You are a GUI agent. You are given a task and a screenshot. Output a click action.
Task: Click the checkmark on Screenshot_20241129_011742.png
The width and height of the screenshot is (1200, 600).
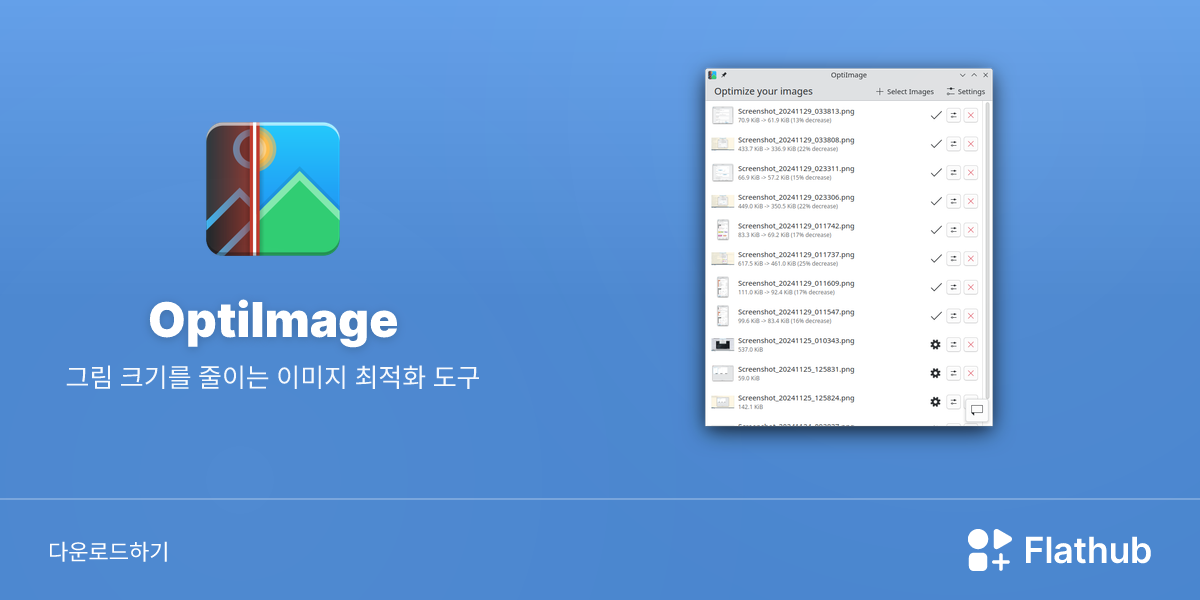pyautogui.click(x=936, y=230)
